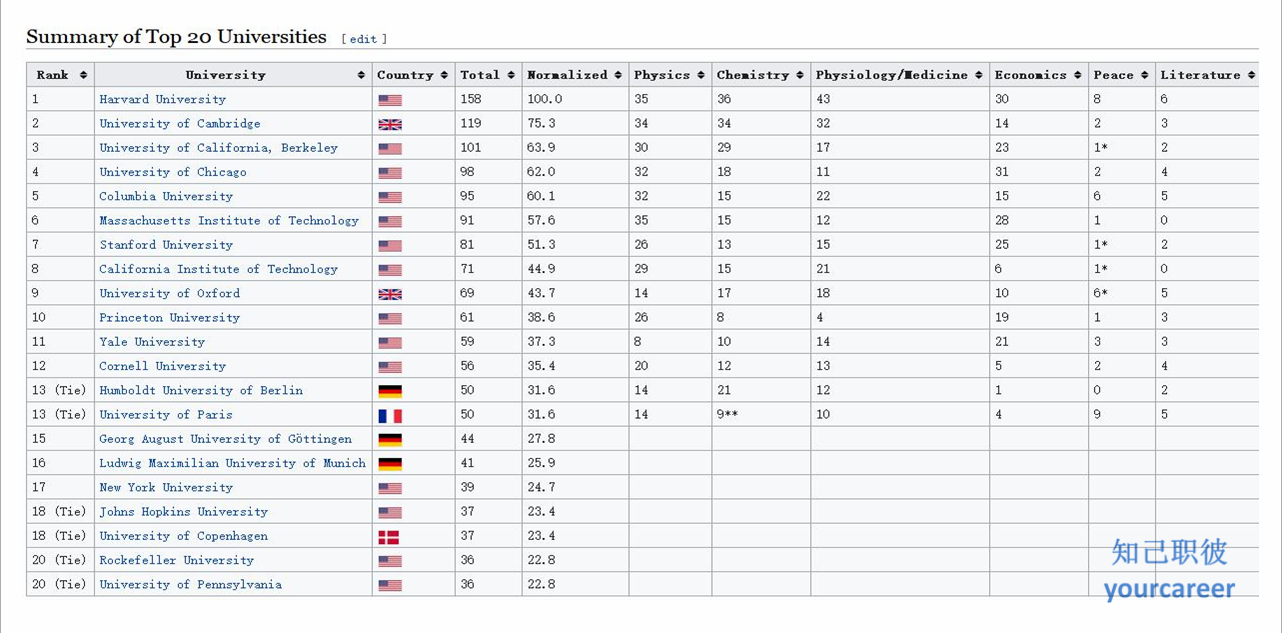Open Ludwig Maximilian University of Munich link

[x=232, y=463]
